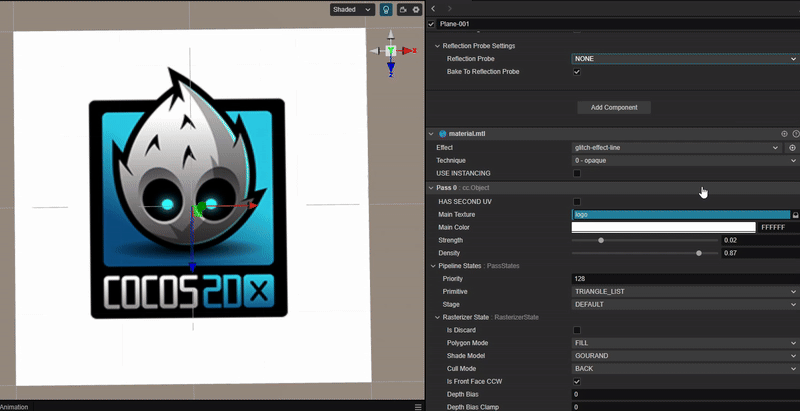
Task: Go forward in inspector history
Action: pos(449,9)
